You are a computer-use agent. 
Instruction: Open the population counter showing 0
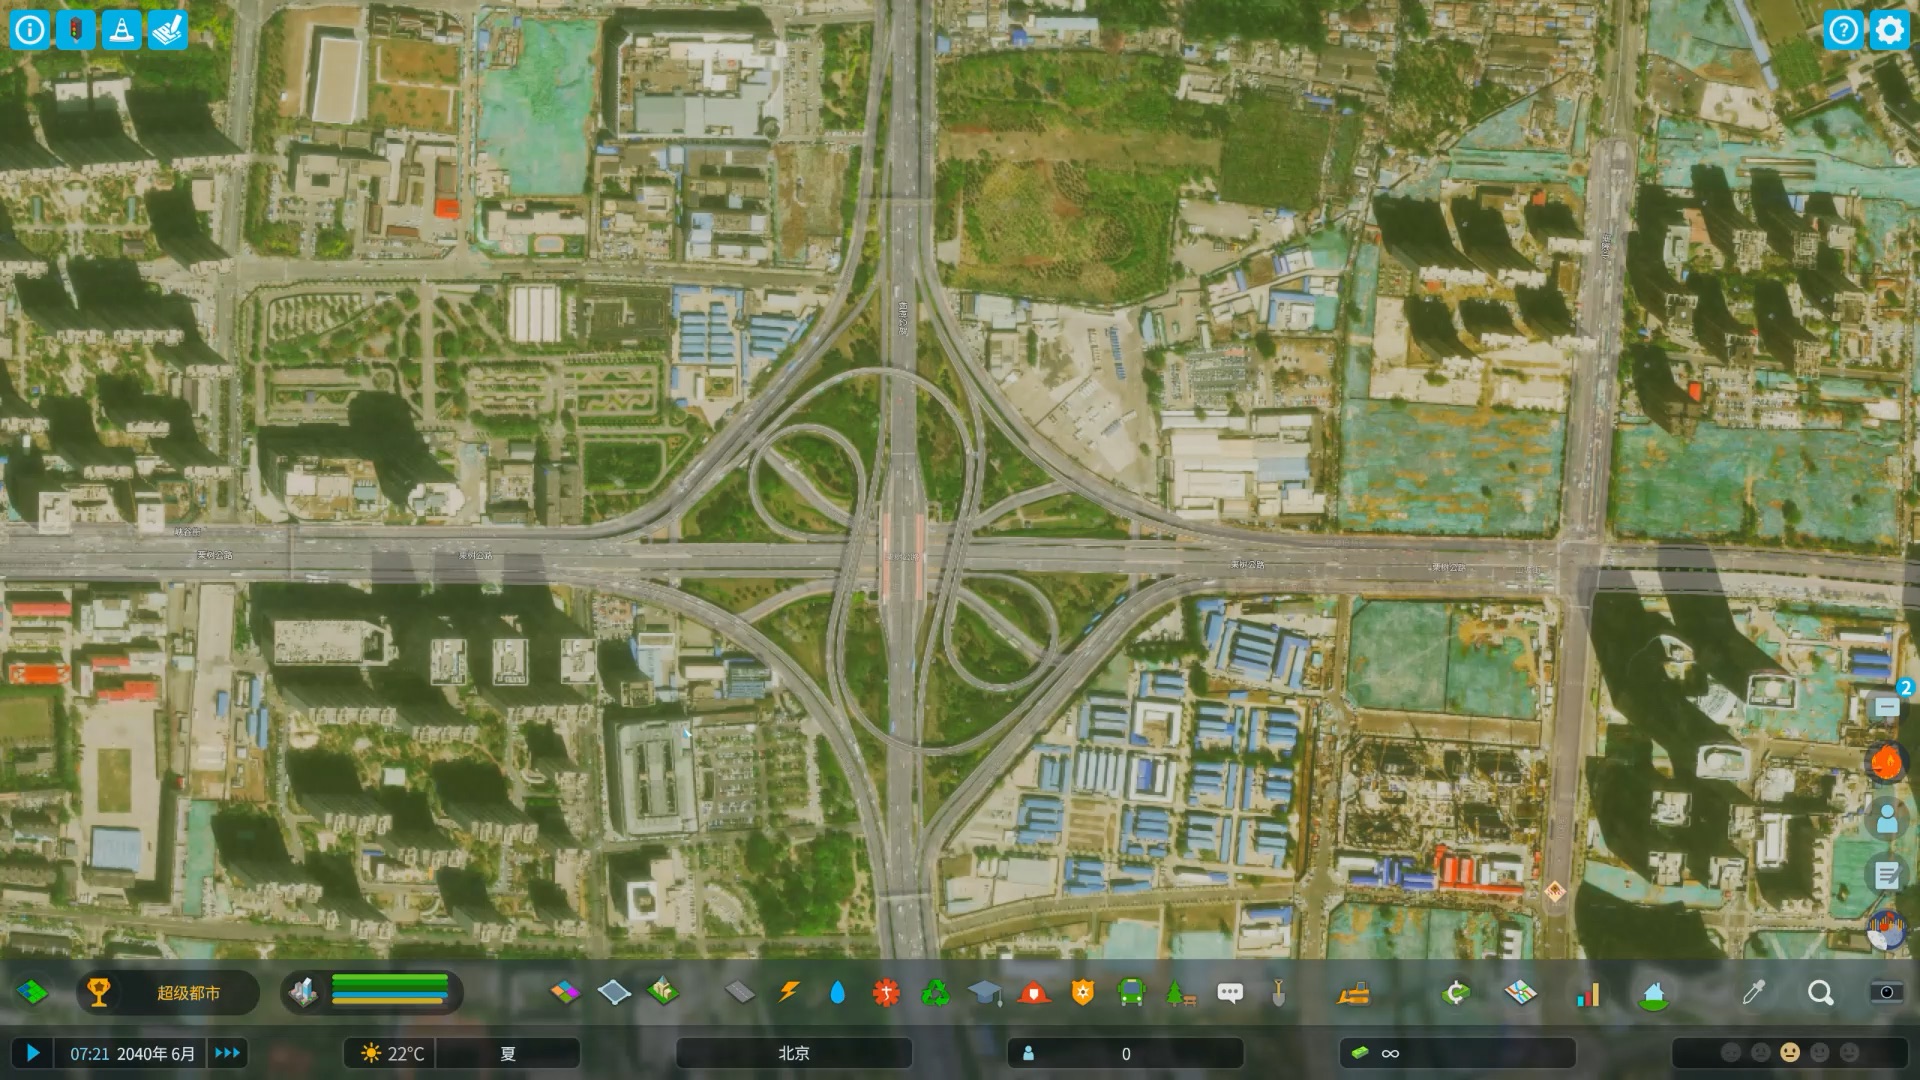point(1126,1053)
